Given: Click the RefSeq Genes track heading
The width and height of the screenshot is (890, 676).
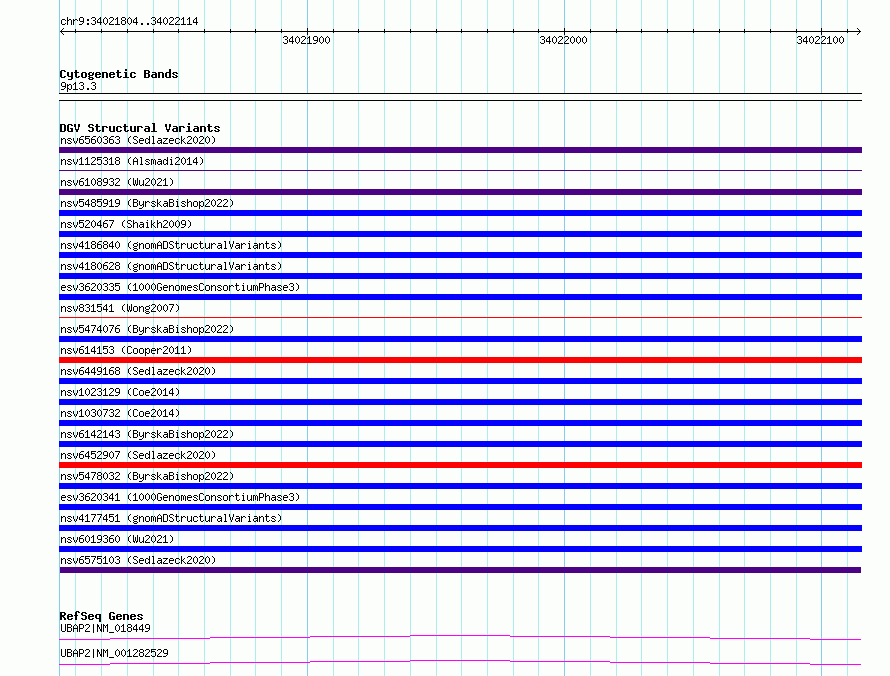Looking at the screenshot, I should 102,616.
